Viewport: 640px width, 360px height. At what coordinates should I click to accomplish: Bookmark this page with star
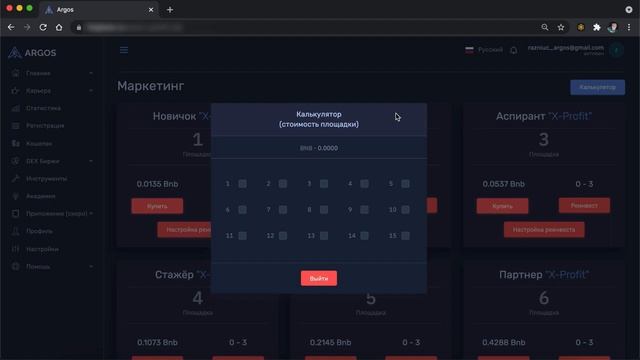click(x=561, y=27)
